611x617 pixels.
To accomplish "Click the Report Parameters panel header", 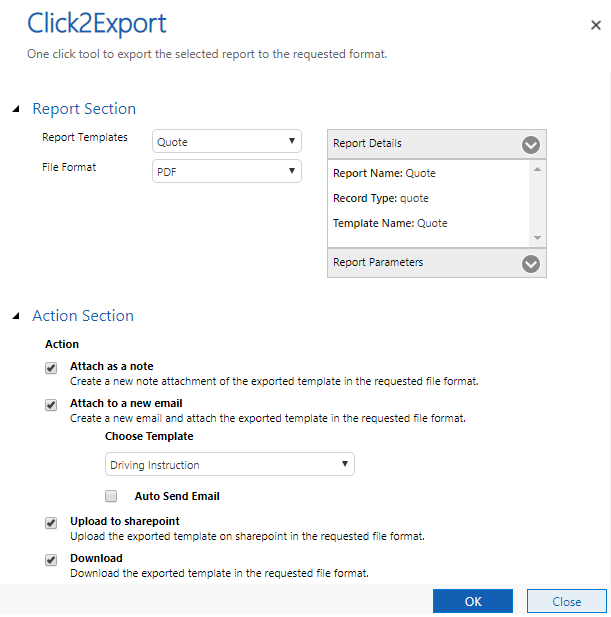I will click(x=437, y=263).
